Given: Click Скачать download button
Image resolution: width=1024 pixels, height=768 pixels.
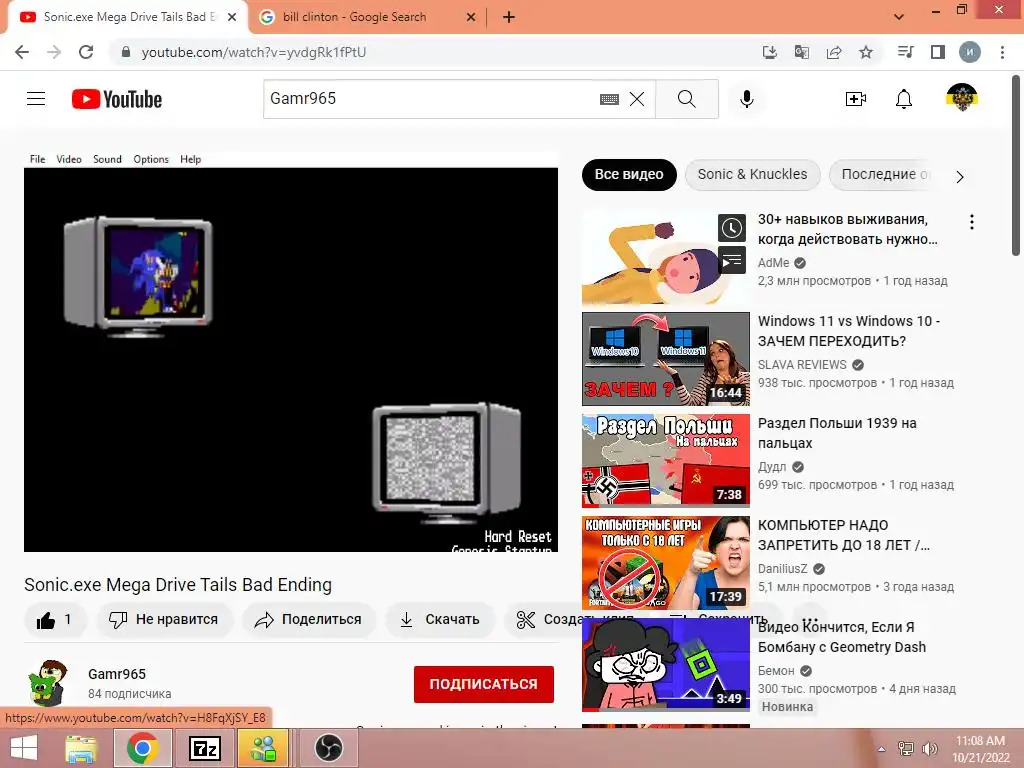Looking at the screenshot, I should [440, 620].
